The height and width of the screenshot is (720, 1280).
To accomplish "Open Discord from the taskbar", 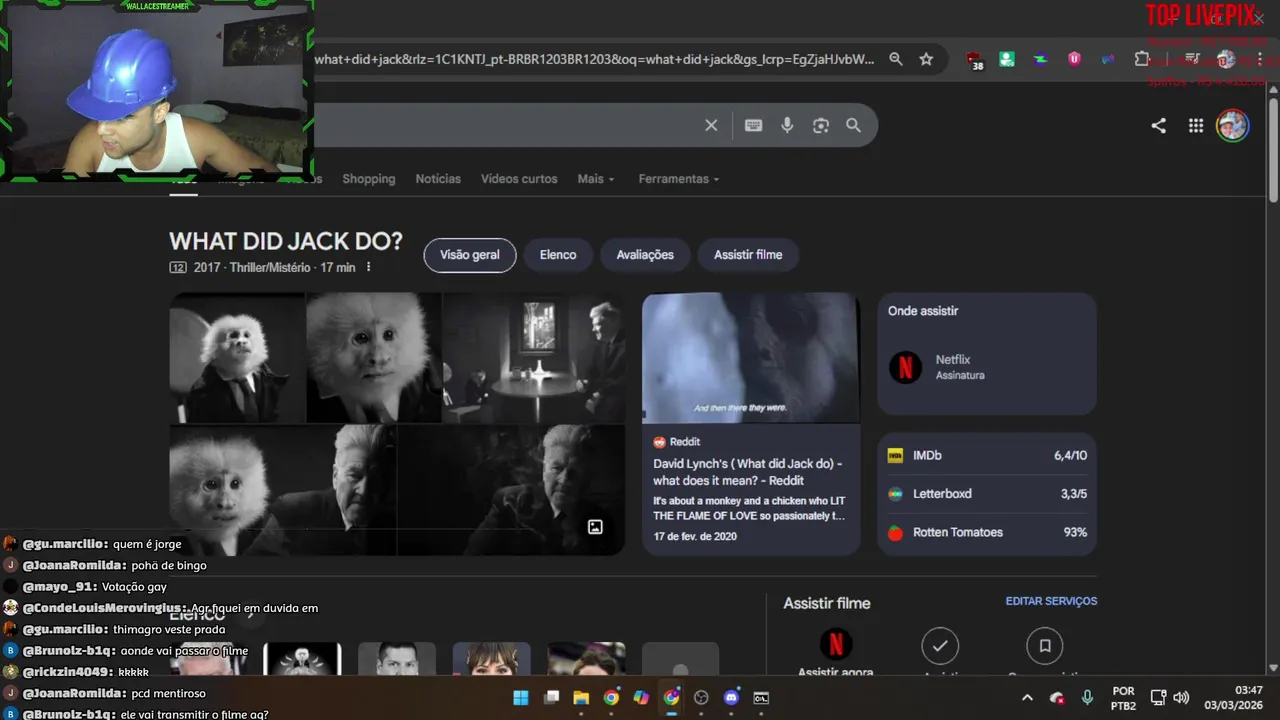I will [731, 697].
